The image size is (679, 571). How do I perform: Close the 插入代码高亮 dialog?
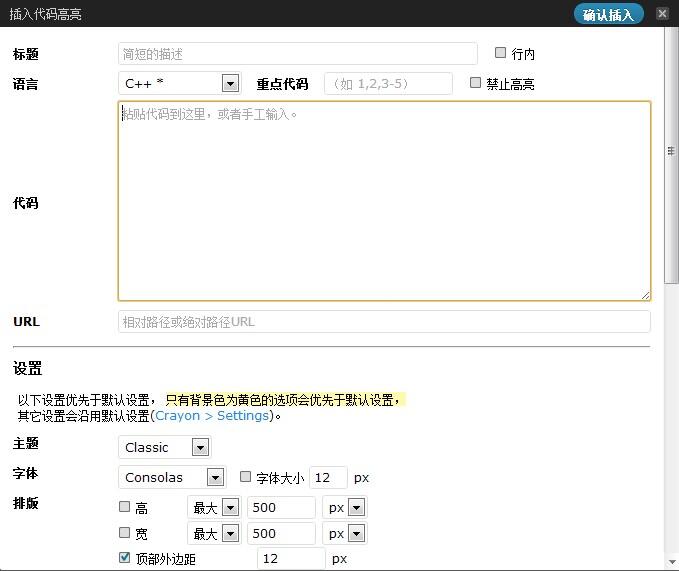(x=662, y=14)
